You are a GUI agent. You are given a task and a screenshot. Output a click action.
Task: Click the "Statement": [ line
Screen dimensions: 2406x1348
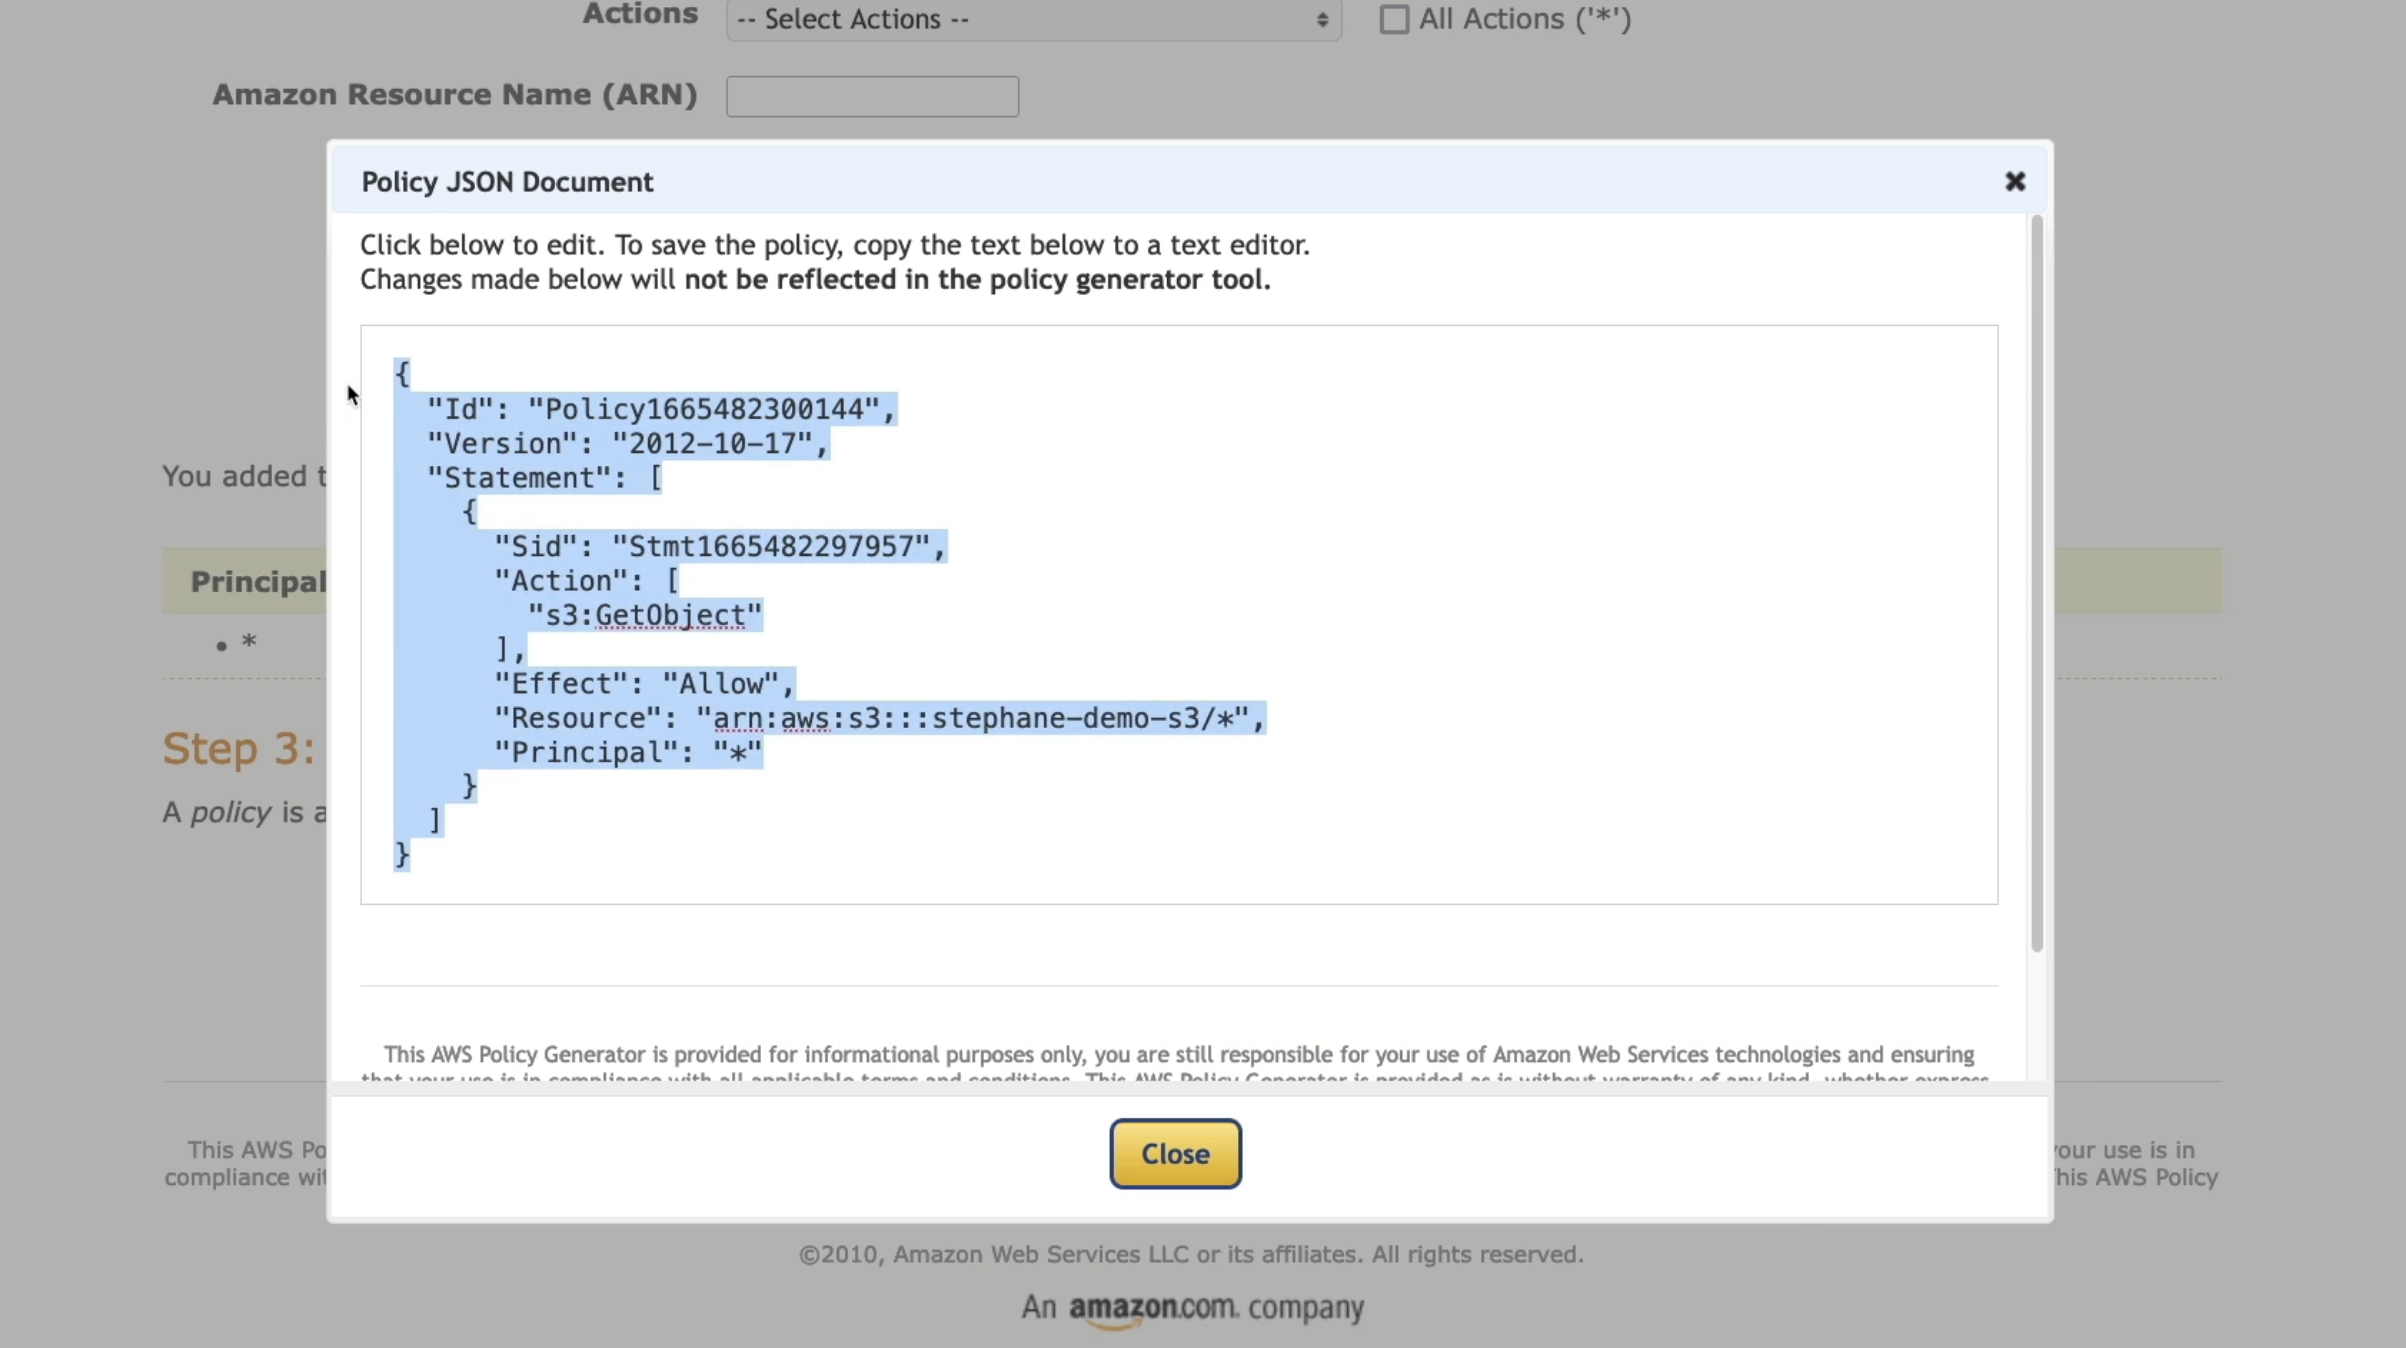544,478
